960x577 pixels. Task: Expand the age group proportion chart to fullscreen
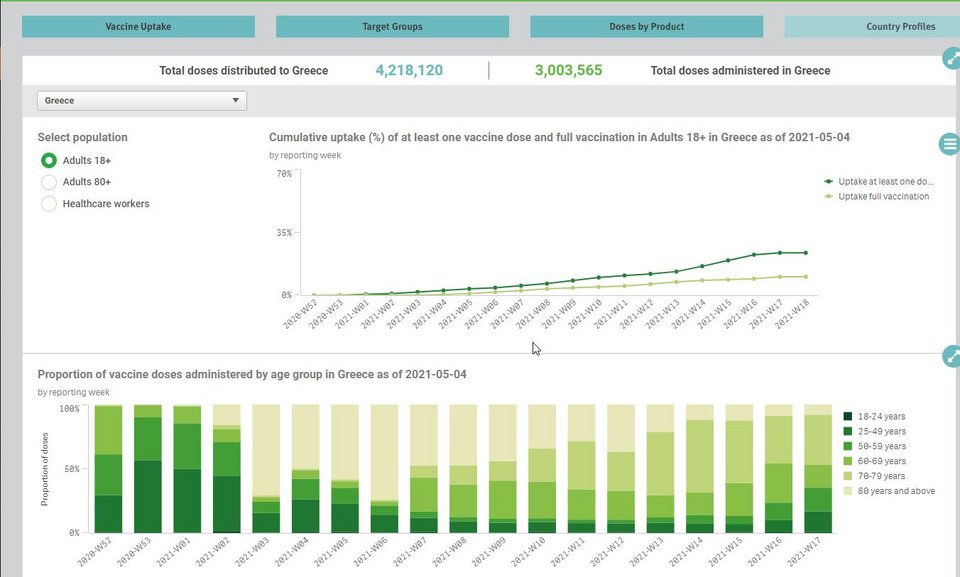(951, 356)
